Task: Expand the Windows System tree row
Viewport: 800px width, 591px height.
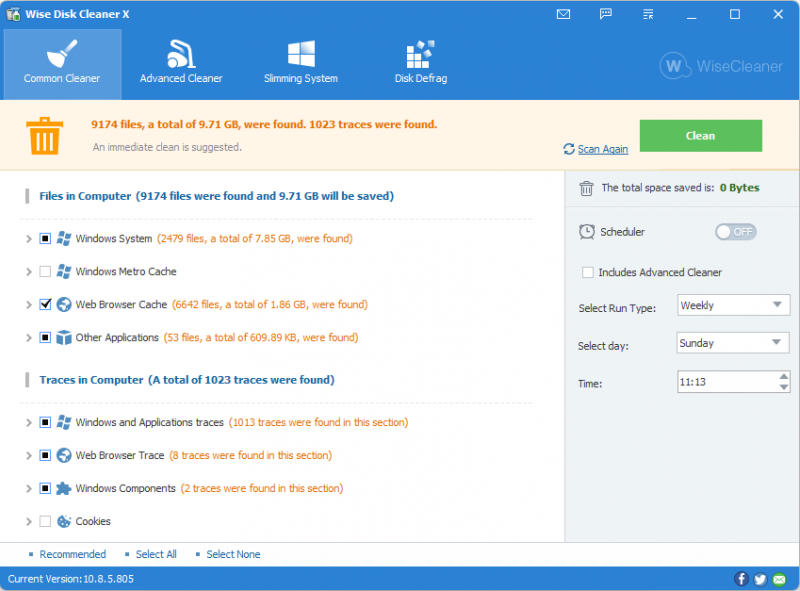Action: (29, 239)
